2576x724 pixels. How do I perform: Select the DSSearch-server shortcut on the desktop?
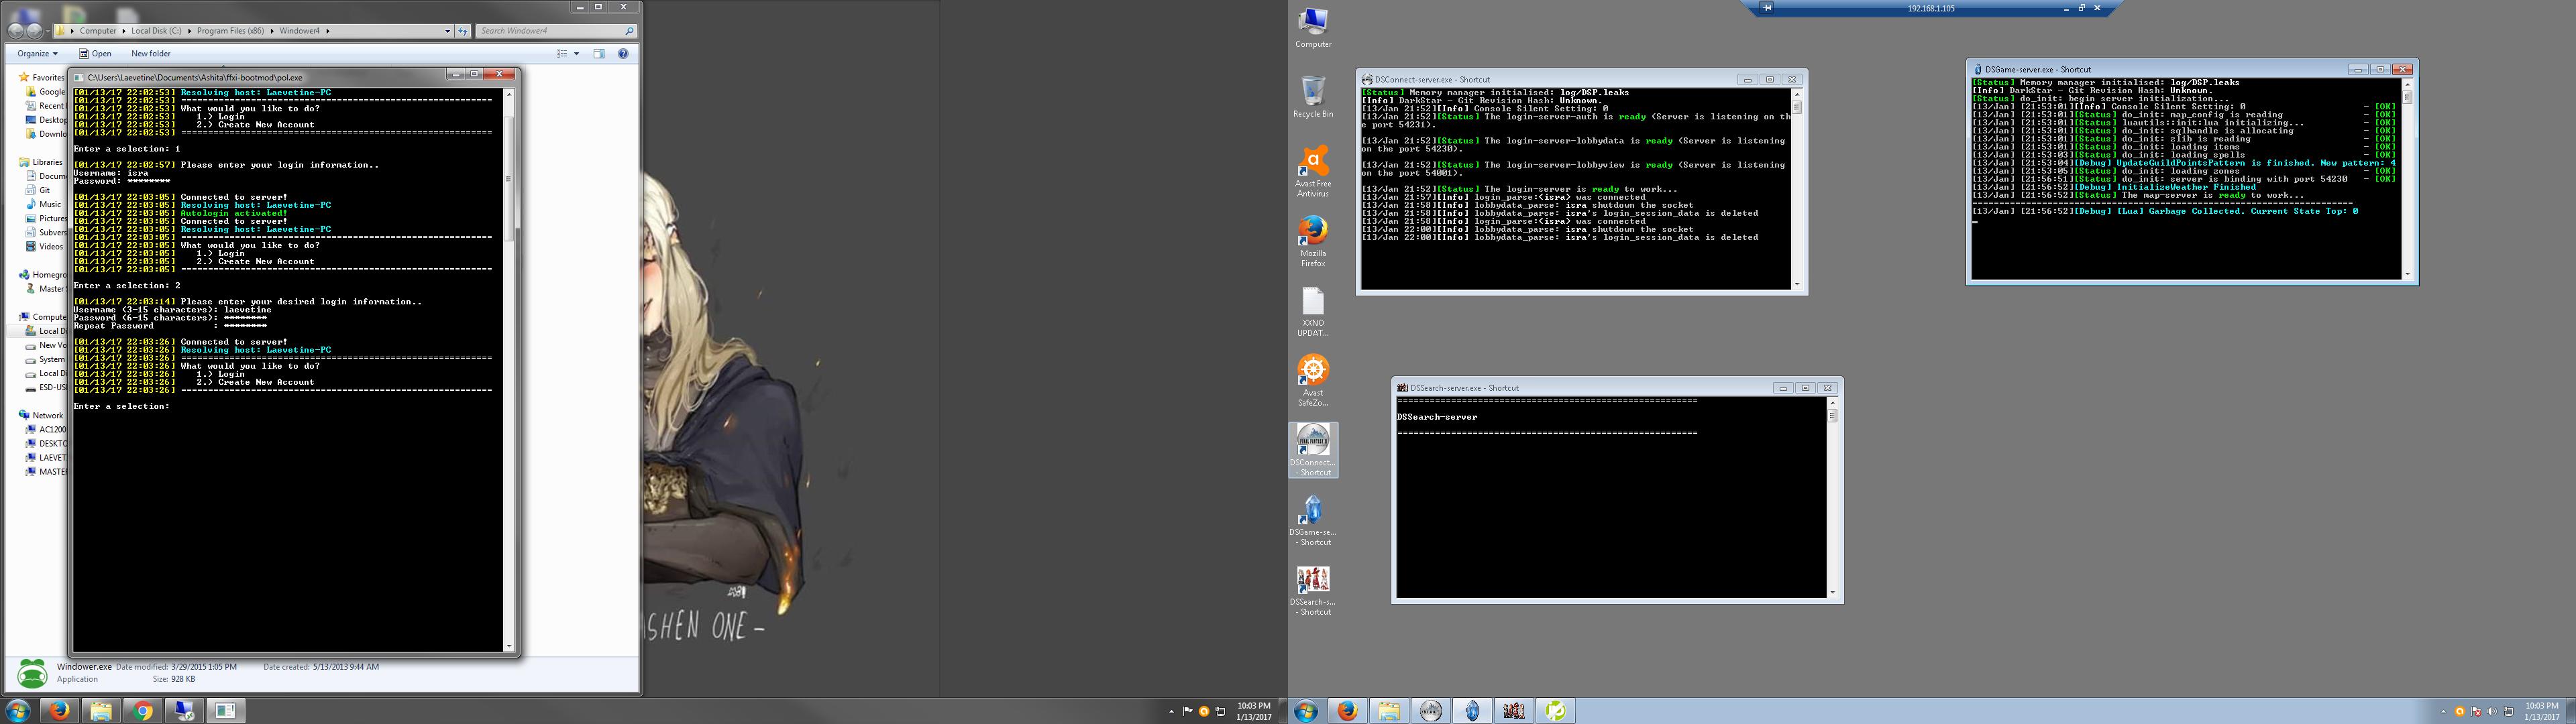point(1312,581)
